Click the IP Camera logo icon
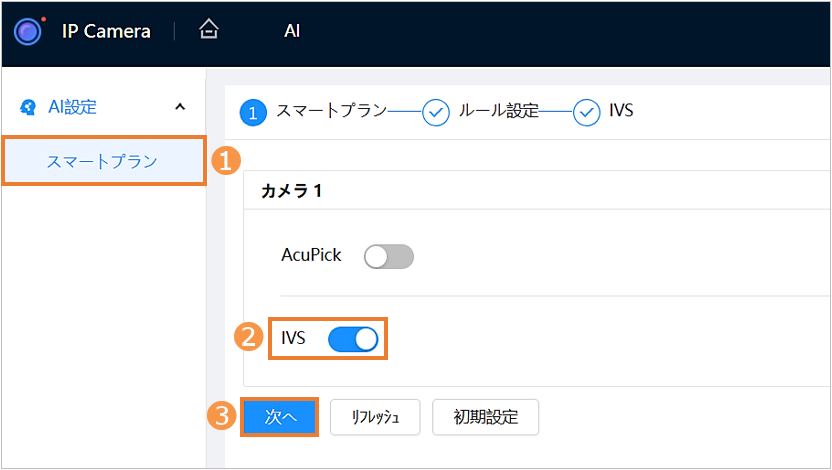832x470 pixels. tap(29, 31)
